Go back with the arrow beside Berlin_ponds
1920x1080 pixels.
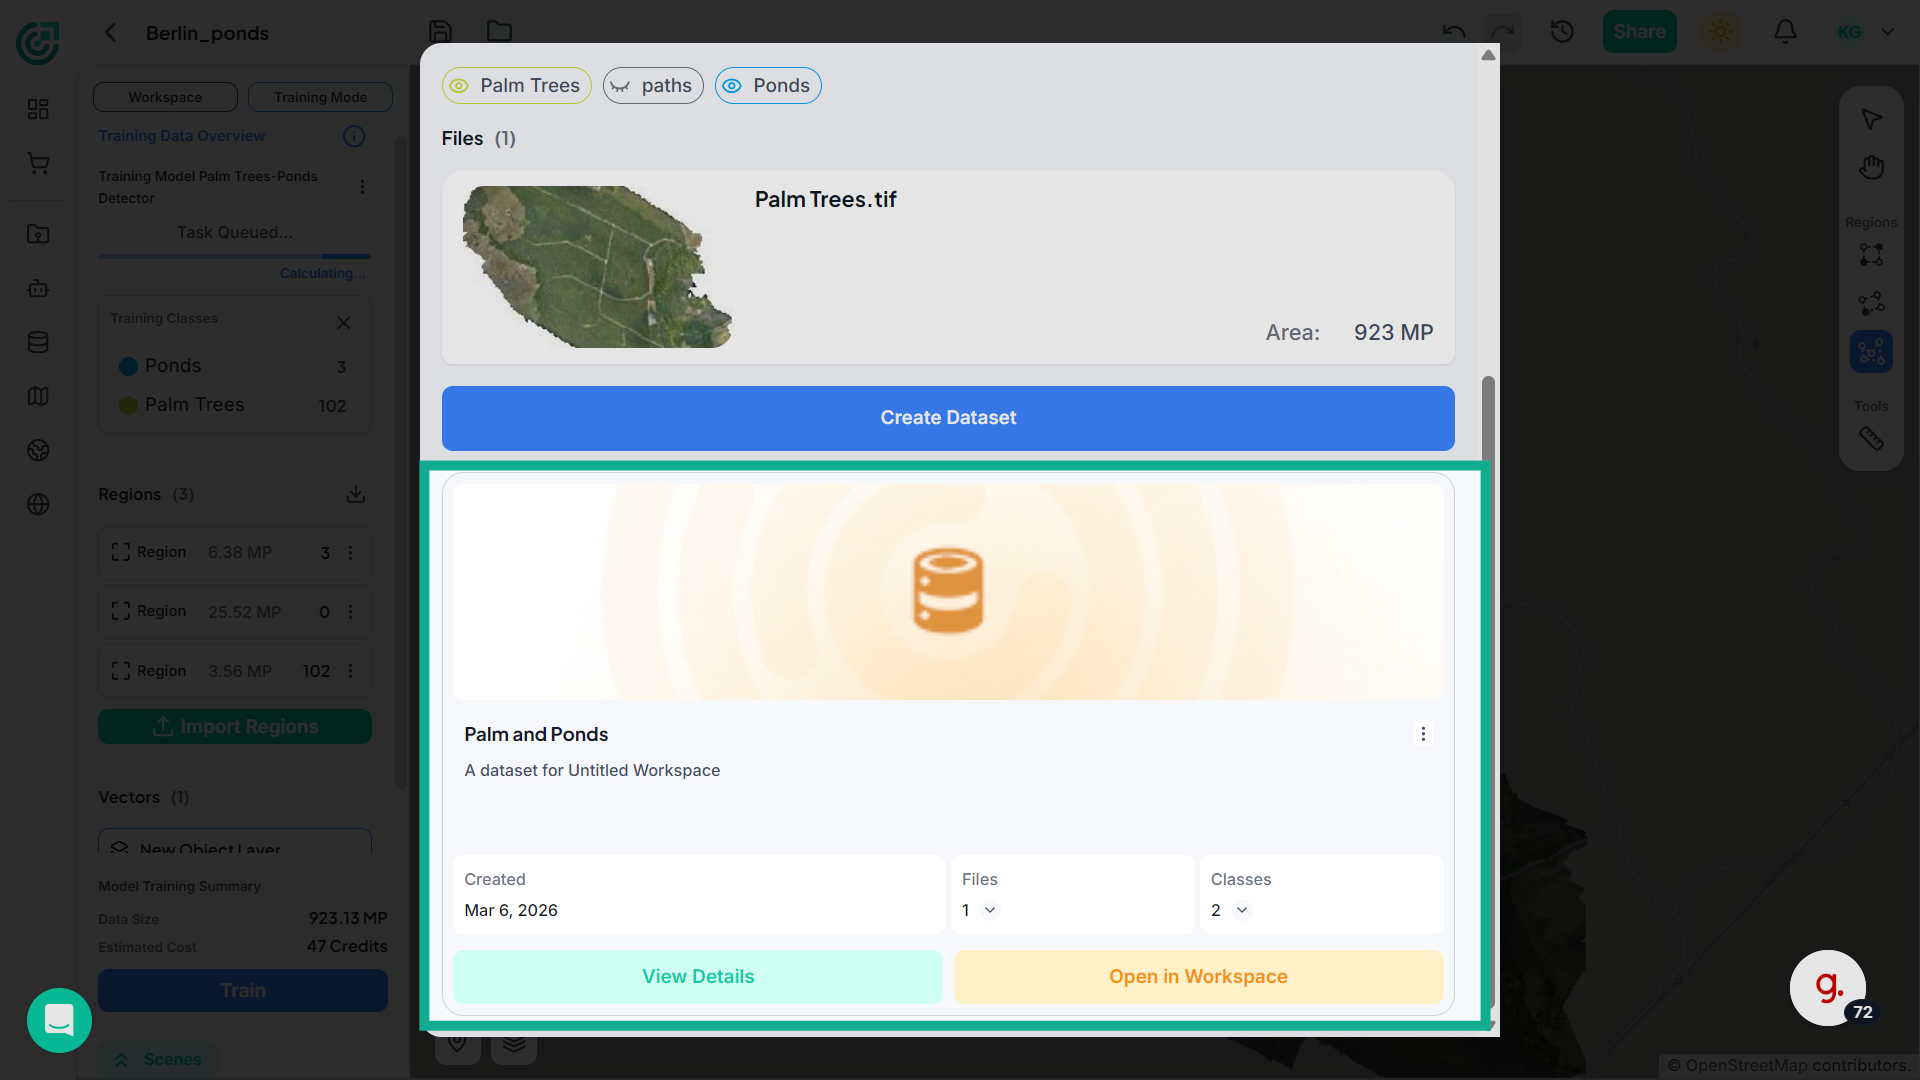111,33
